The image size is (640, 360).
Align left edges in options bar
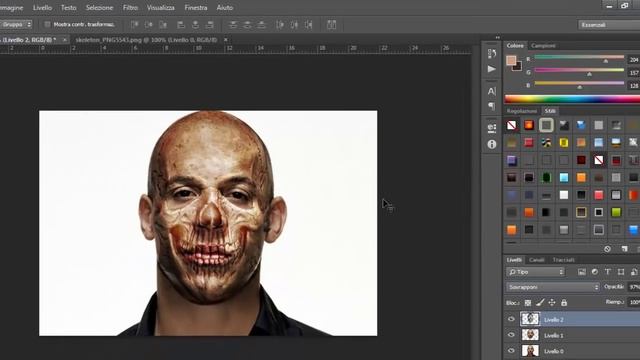[x=181, y=25]
